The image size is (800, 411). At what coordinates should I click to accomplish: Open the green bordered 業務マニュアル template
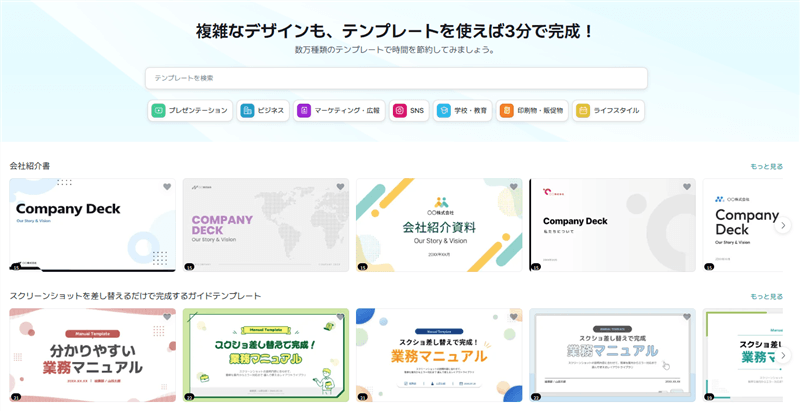(x=266, y=355)
